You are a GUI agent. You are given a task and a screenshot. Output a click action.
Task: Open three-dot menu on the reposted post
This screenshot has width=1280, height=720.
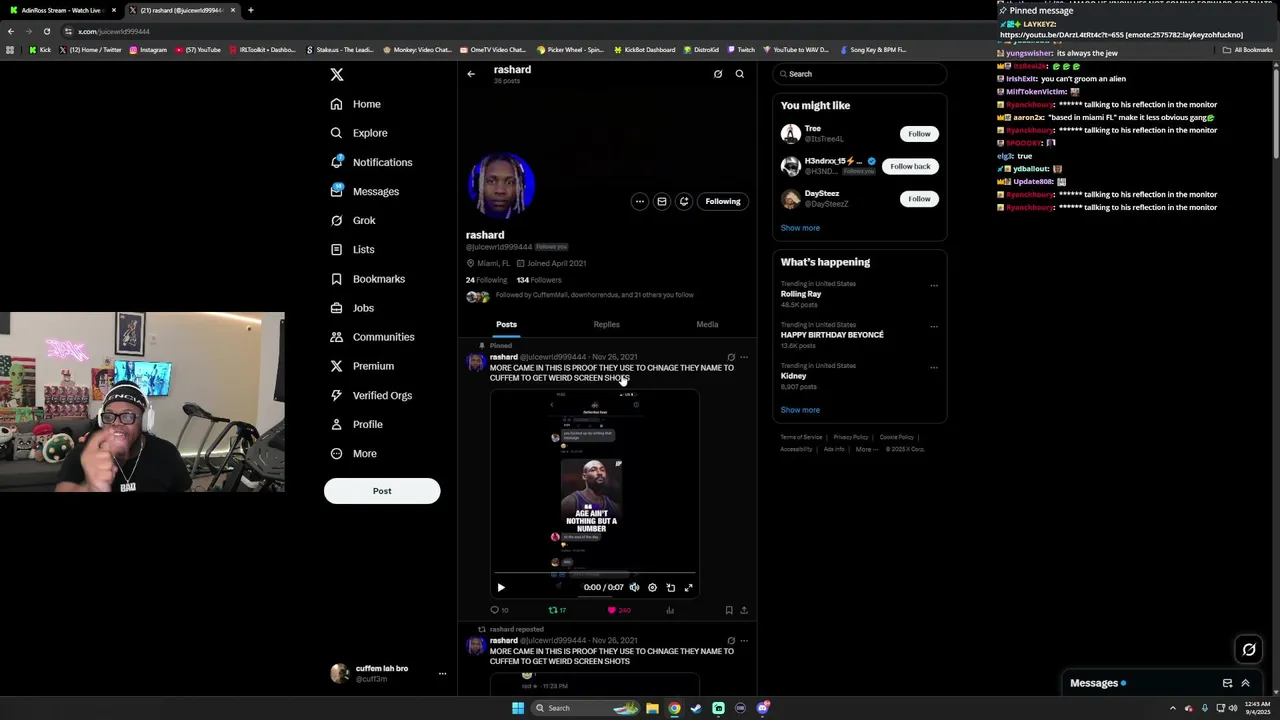click(x=743, y=641)
